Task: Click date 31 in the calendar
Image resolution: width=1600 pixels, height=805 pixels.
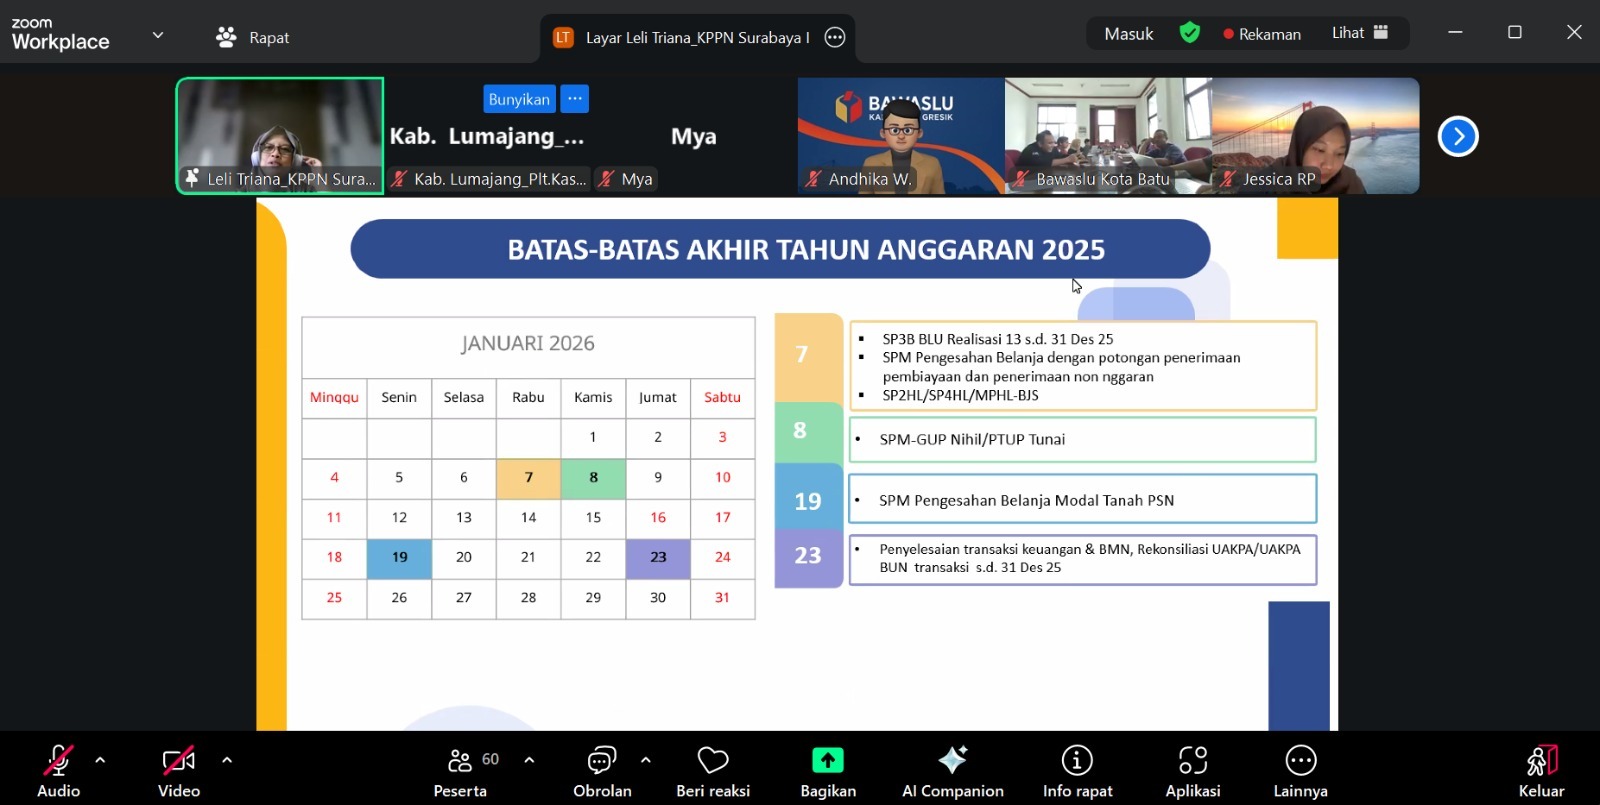Action: pyautogui.click(x=722, y=597)
